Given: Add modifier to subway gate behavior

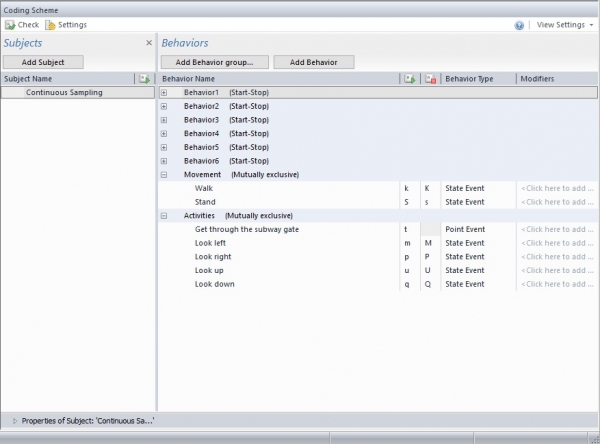Looking at the screenshot, I should pos(557,229).
